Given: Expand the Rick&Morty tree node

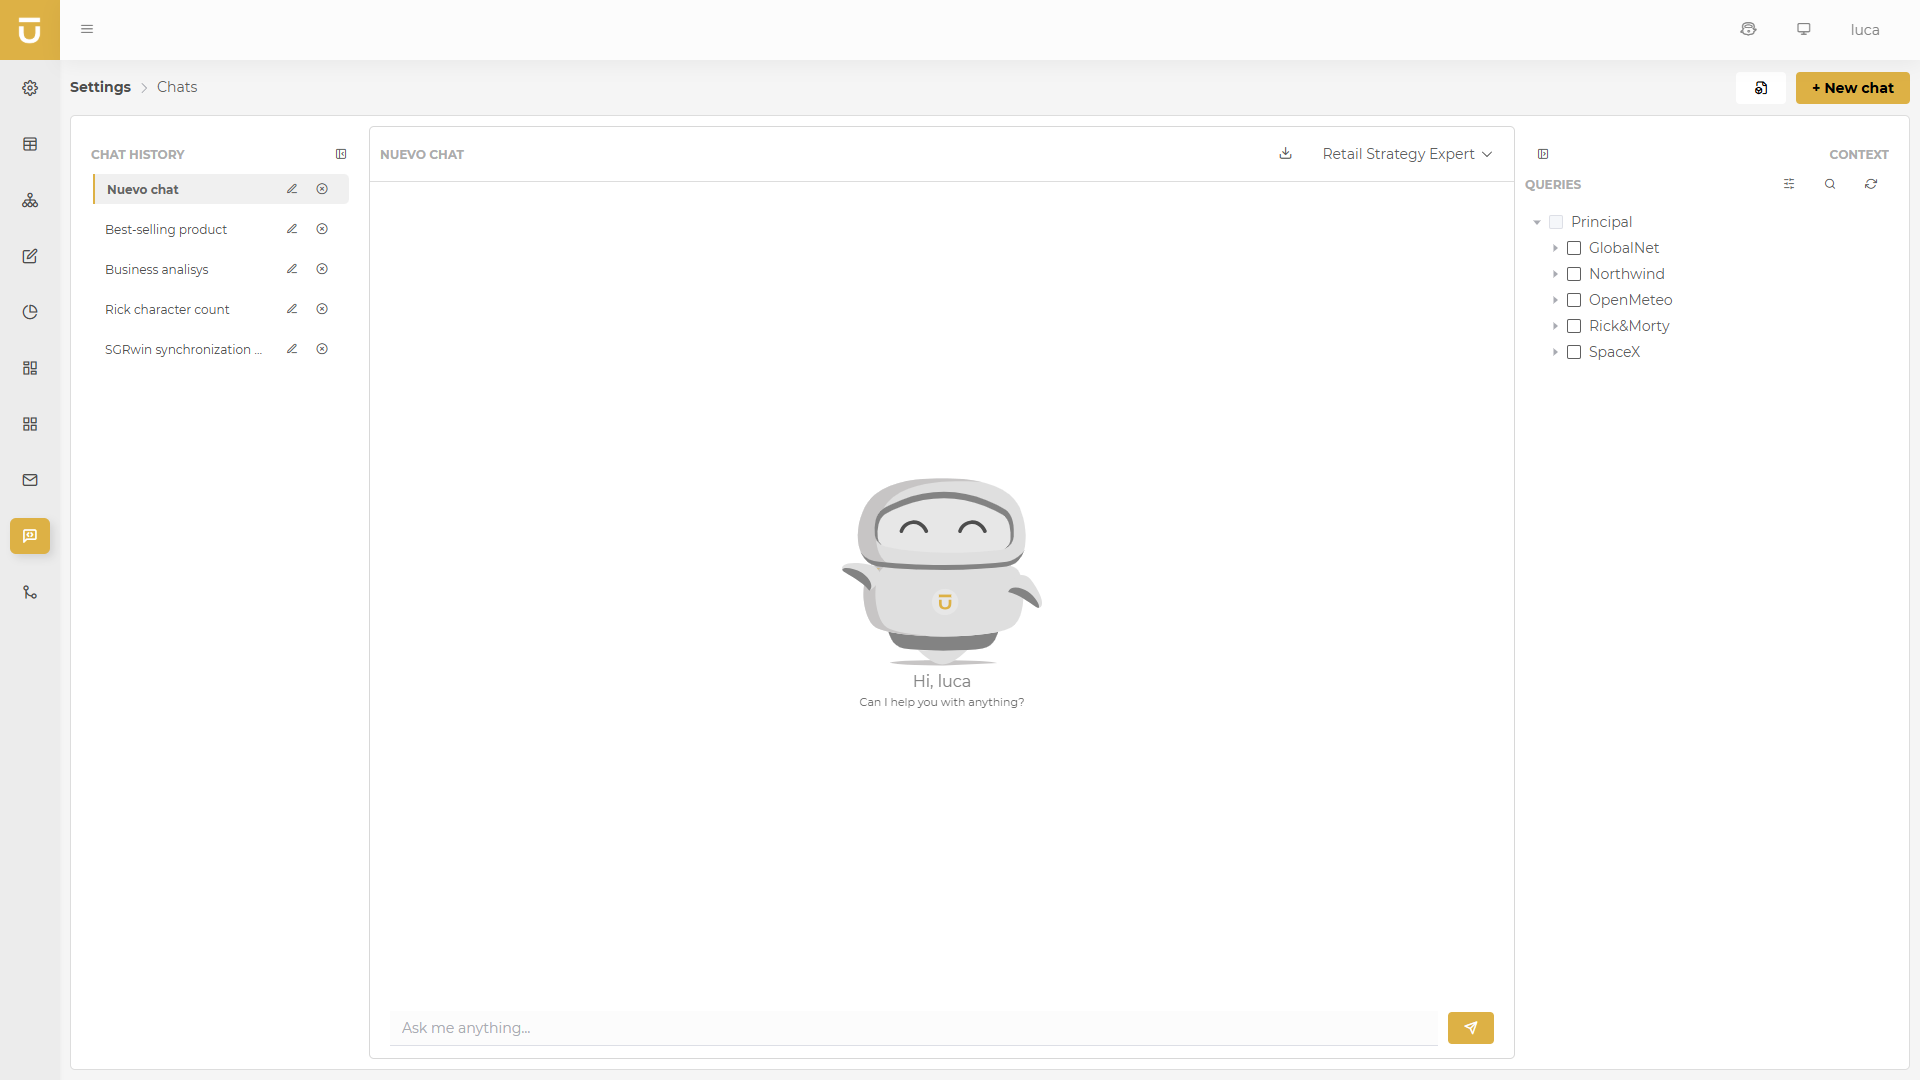Looking at the screenshot, I should [x=1555, y=326].
